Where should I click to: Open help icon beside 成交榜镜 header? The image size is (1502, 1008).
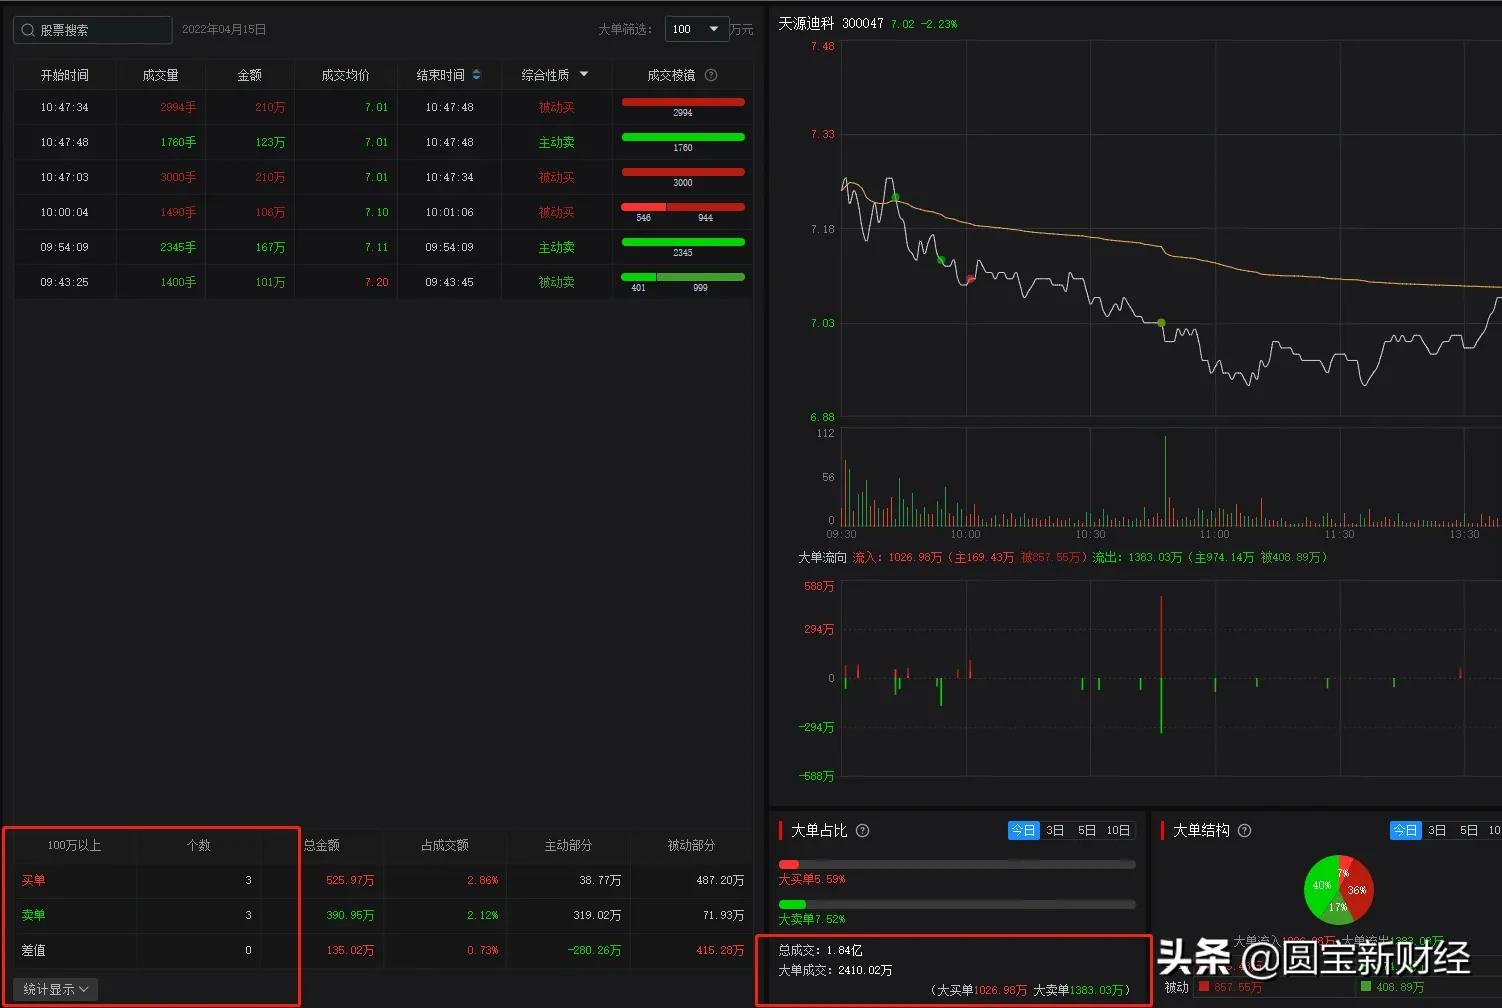click(x=711, y=75)
